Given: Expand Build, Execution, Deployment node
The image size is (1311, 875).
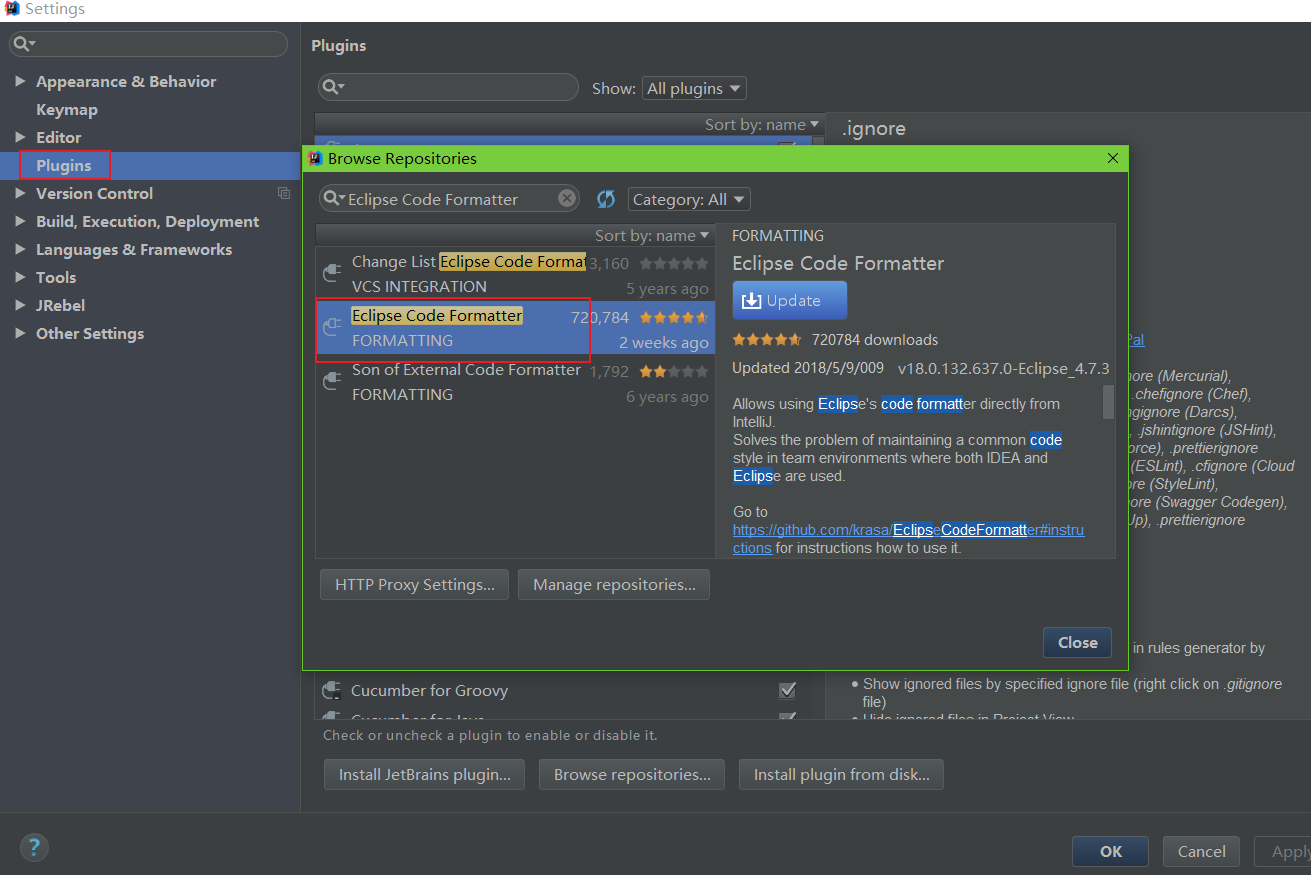Looking at the screenshot, I should coord(20,221).
